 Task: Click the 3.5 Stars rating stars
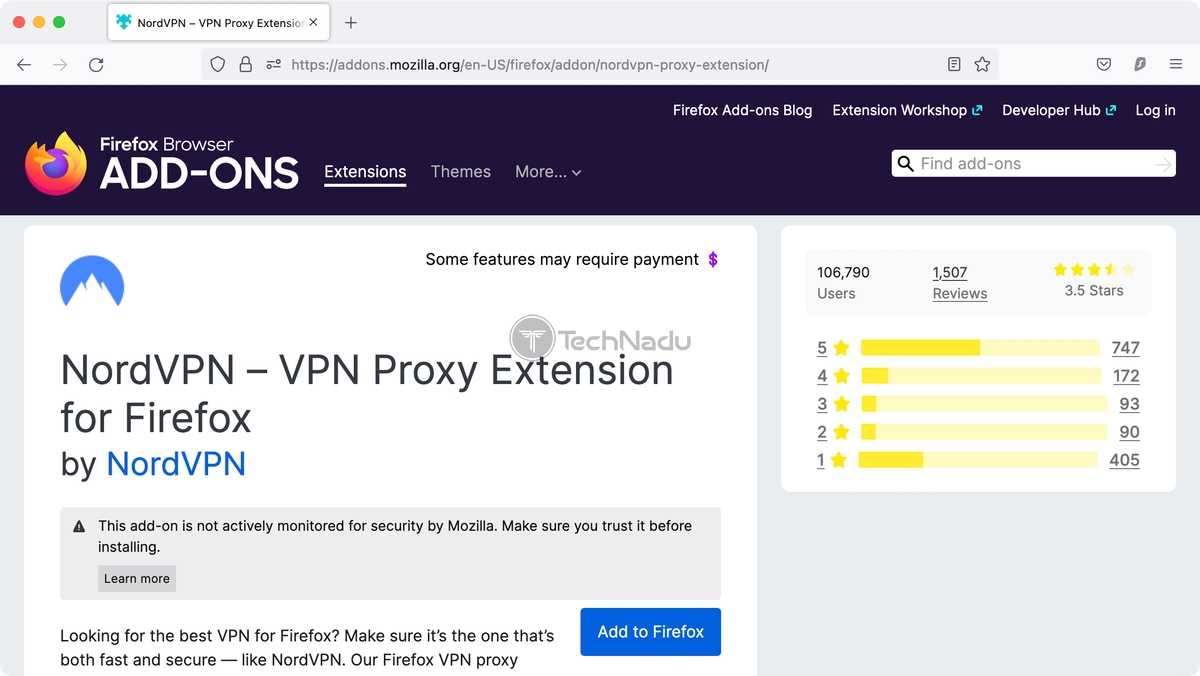[x=1094, y=270]
